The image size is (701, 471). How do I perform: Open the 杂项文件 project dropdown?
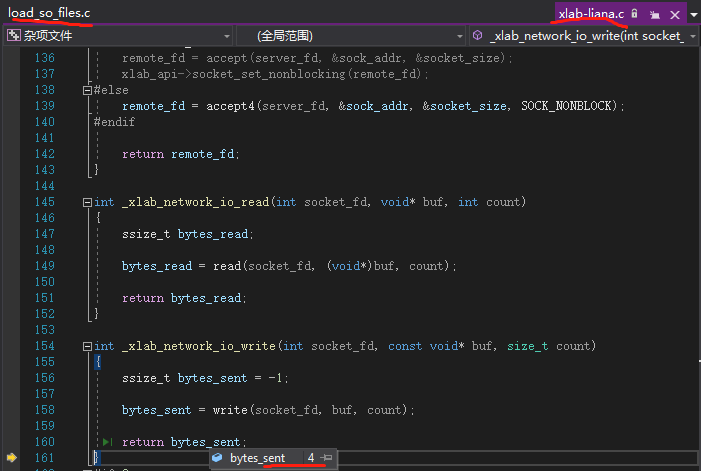tap(118, 36)
